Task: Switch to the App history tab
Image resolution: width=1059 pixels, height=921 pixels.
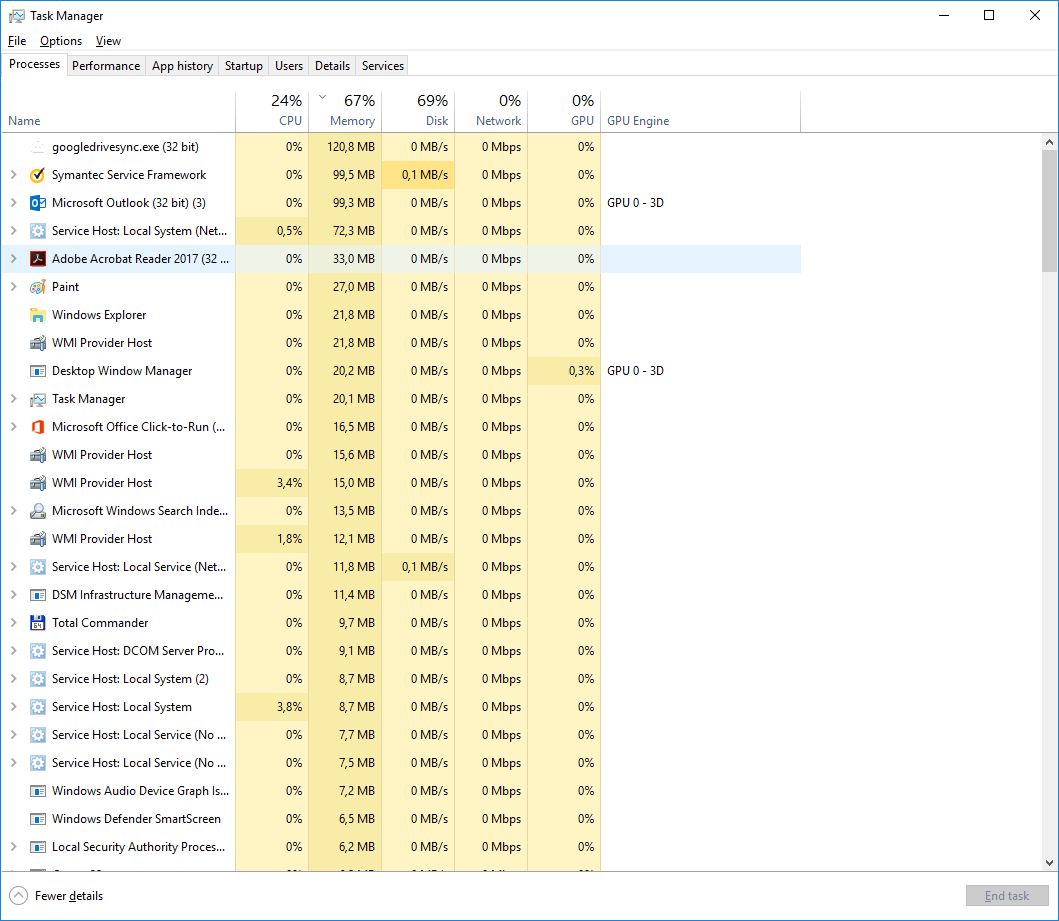Action: [x=182, y=65]
